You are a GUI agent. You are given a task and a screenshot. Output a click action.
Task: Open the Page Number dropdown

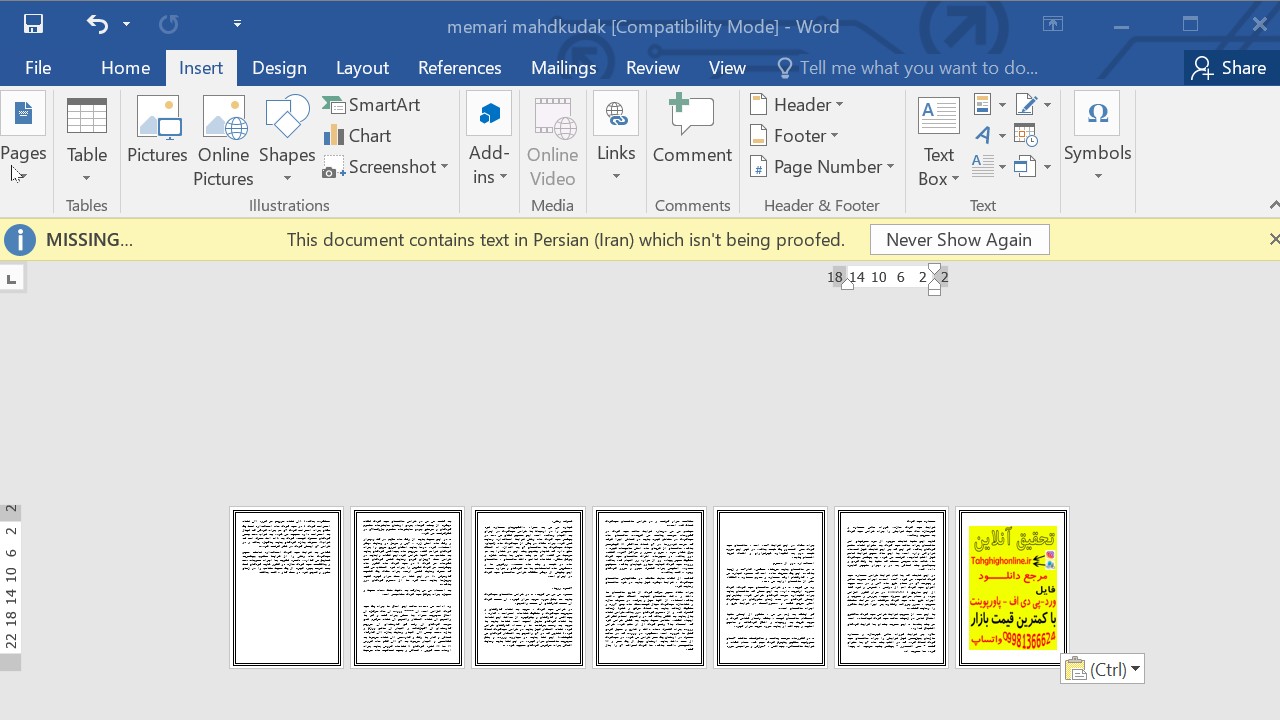pyautogui.click(x=822, y=167)
